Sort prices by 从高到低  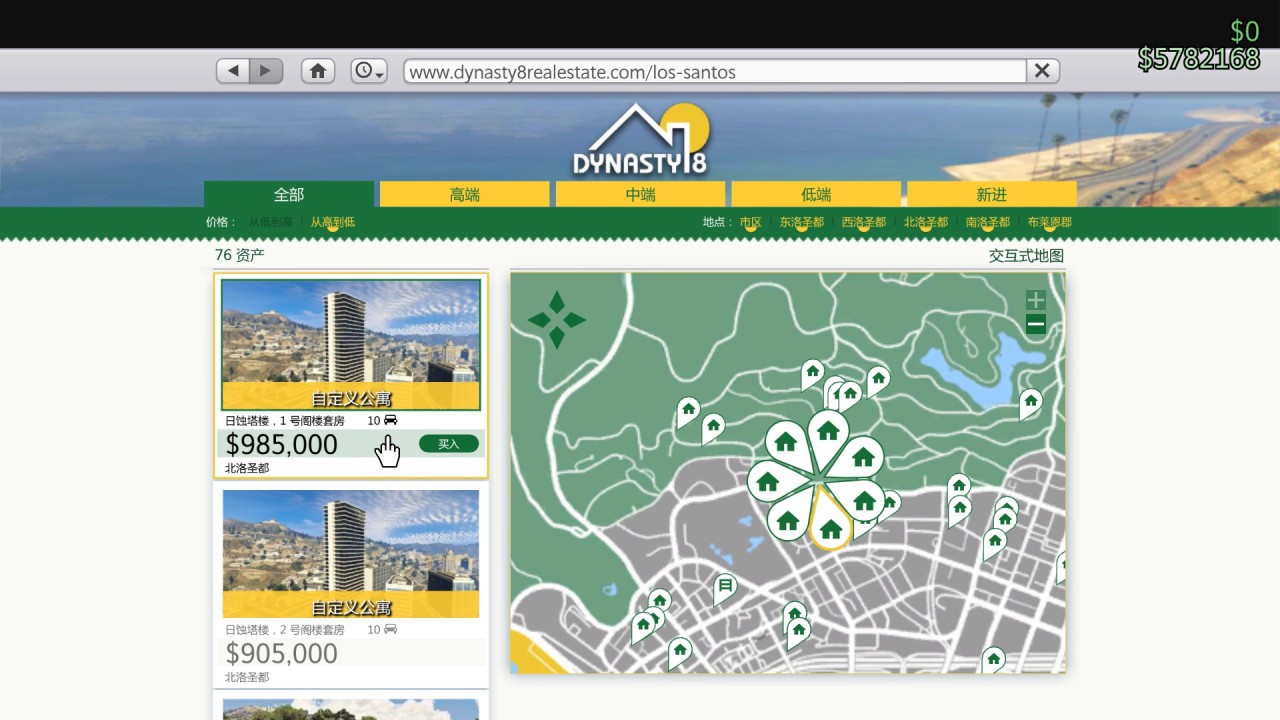[x=333, y=222]
